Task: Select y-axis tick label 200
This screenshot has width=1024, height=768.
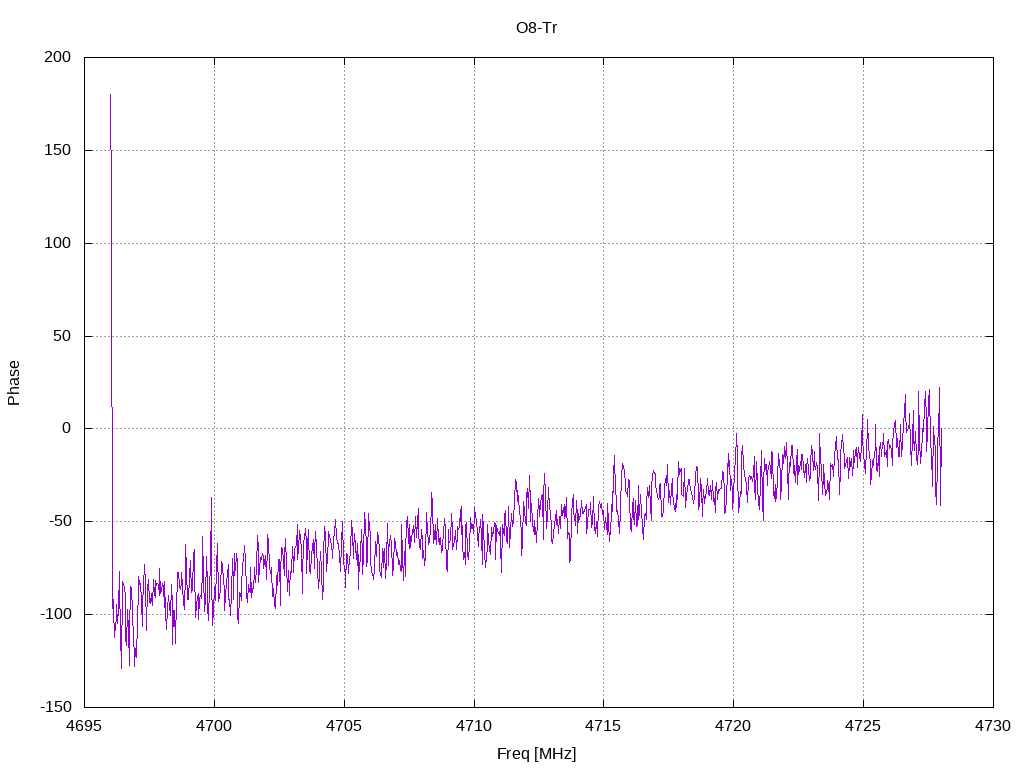Action: coord(57,57)
